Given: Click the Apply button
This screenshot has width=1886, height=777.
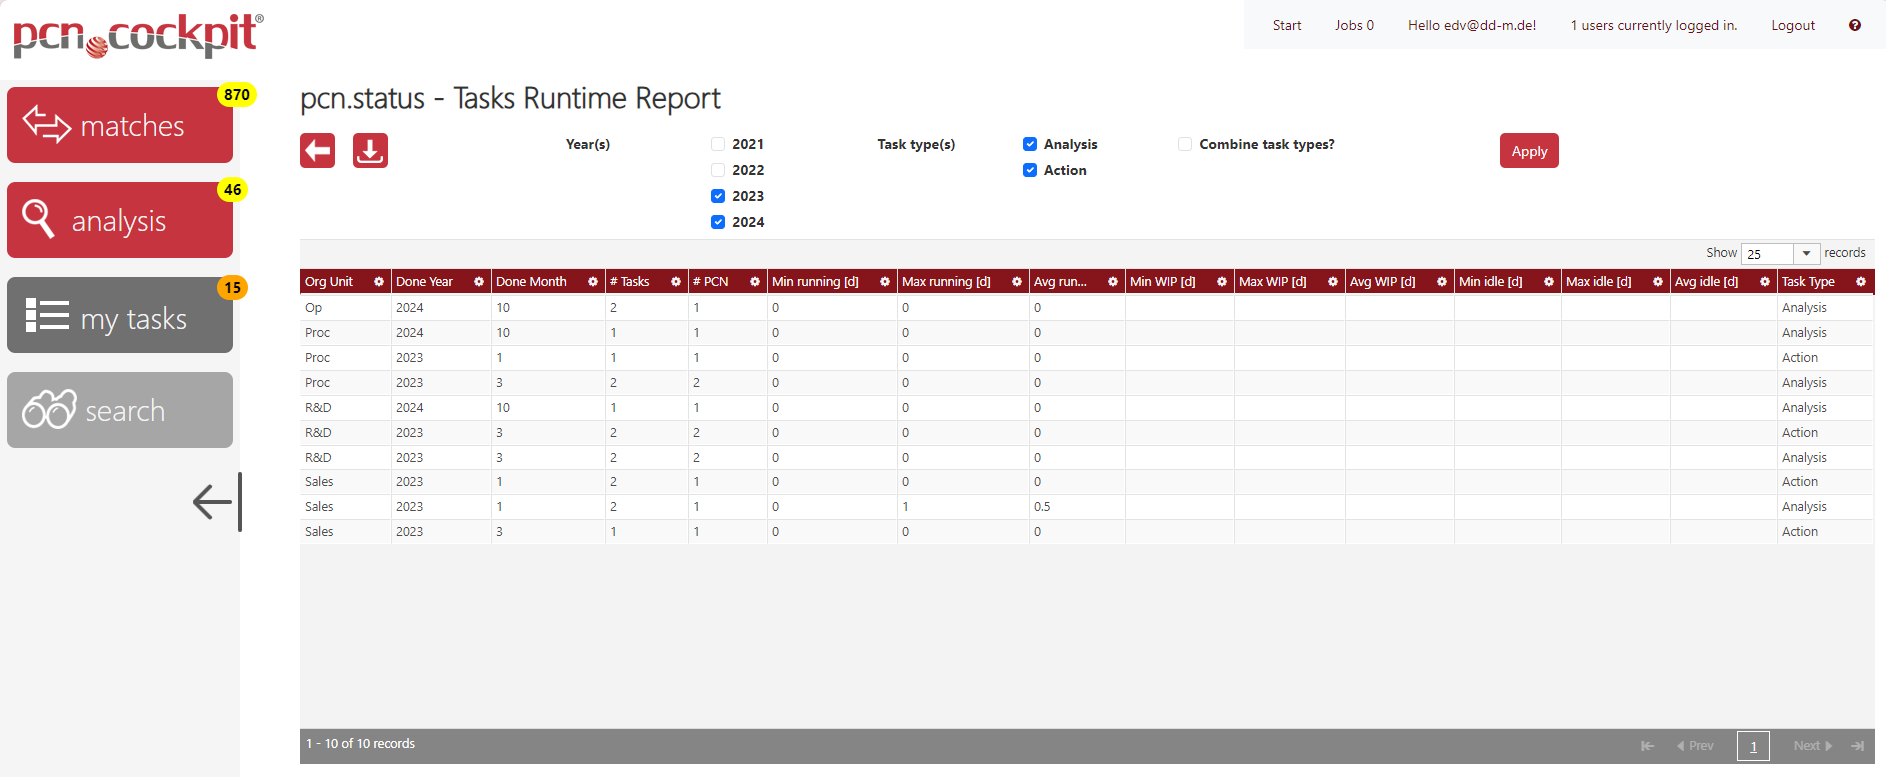Looking at the screenshot, I should click(1528, 151).
